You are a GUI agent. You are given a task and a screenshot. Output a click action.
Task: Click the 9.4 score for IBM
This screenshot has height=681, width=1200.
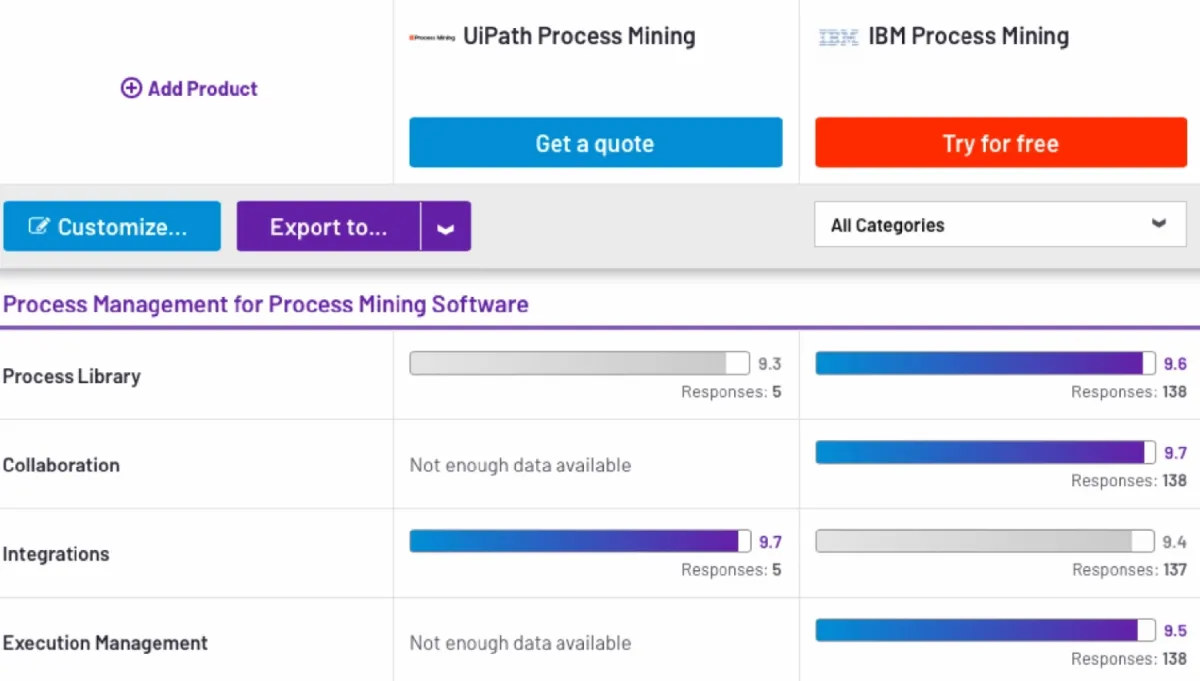point(1175,542)
